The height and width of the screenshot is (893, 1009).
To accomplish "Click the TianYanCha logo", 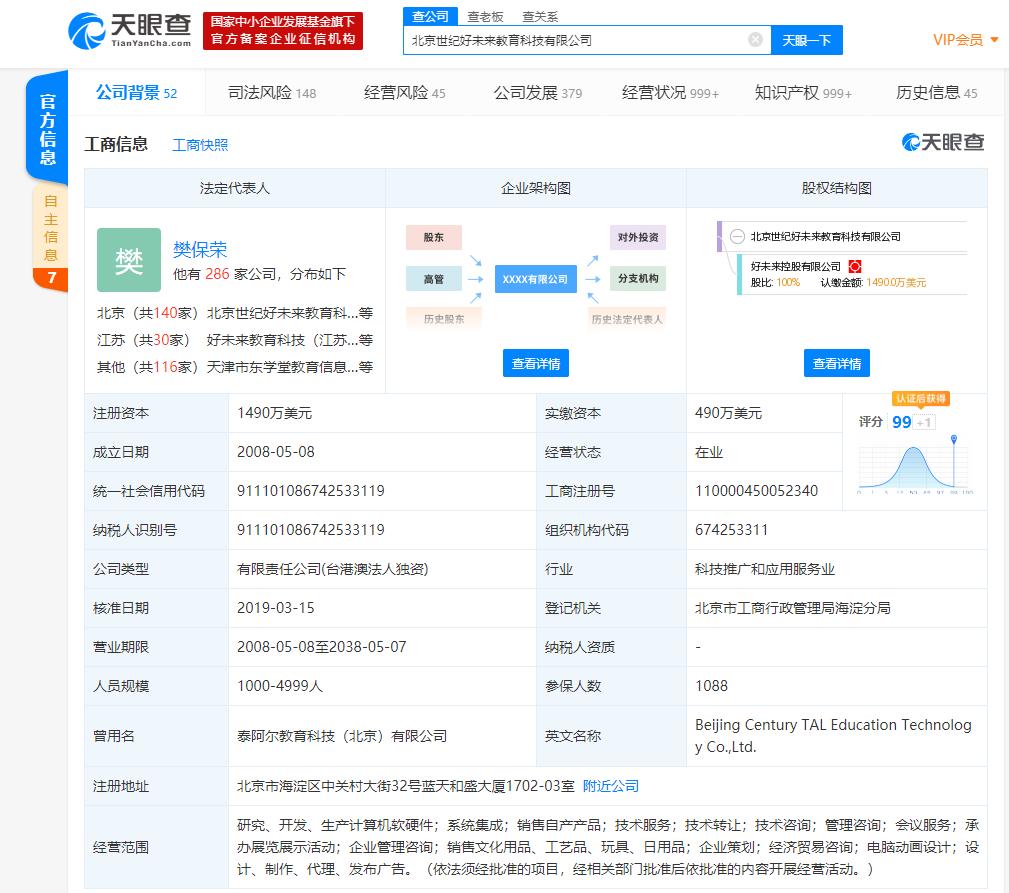I will 130,31.
